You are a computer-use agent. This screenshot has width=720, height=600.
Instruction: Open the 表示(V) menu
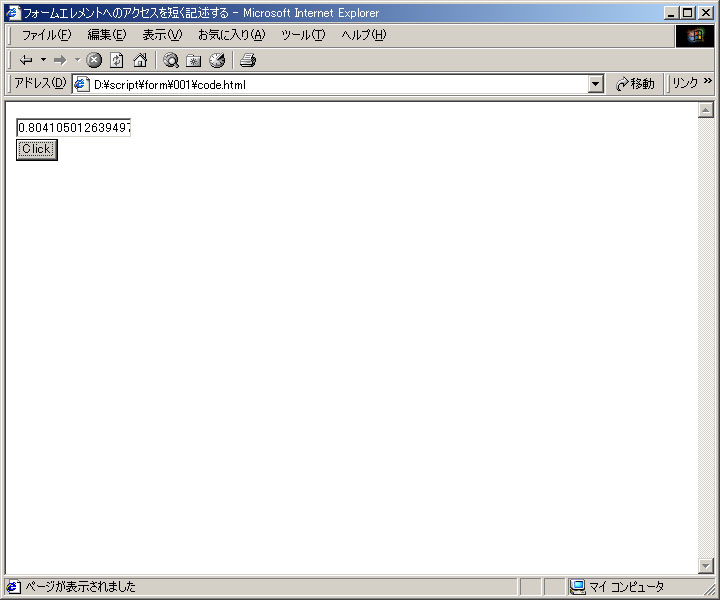pos(162,35)
